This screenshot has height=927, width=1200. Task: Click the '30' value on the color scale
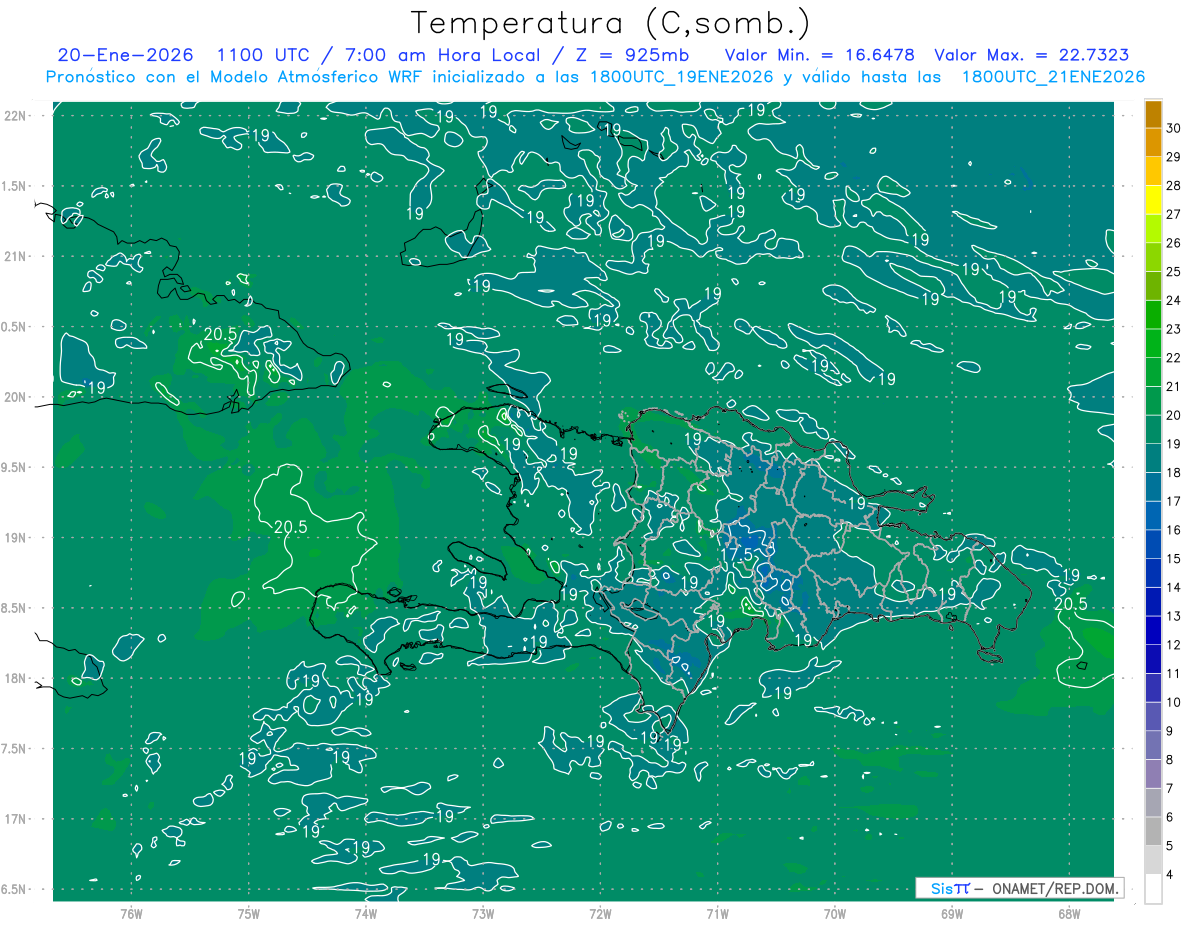[x=1173, y=128]
